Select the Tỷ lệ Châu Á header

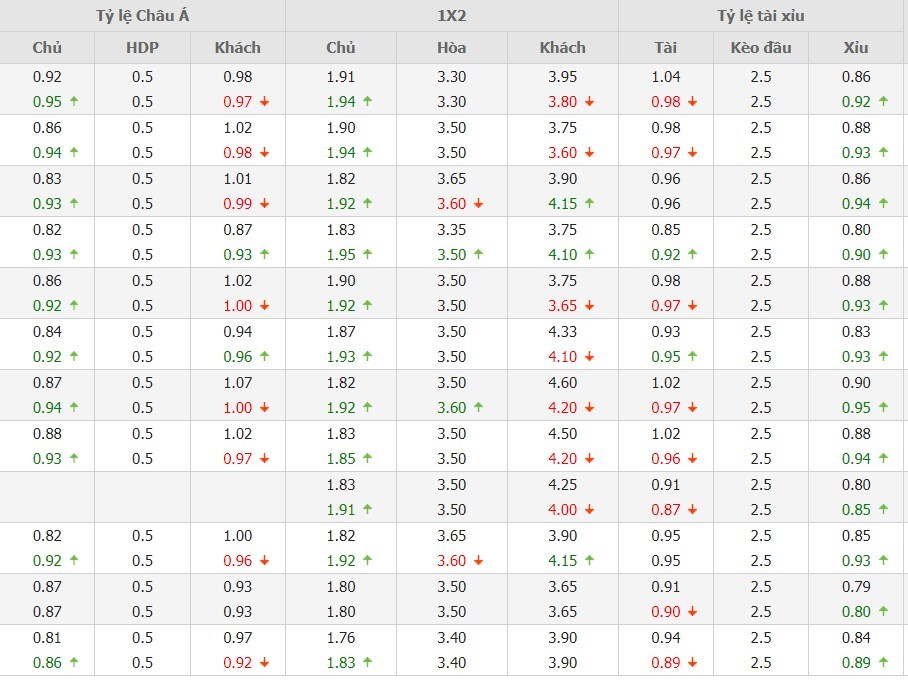tap(142, 16)
